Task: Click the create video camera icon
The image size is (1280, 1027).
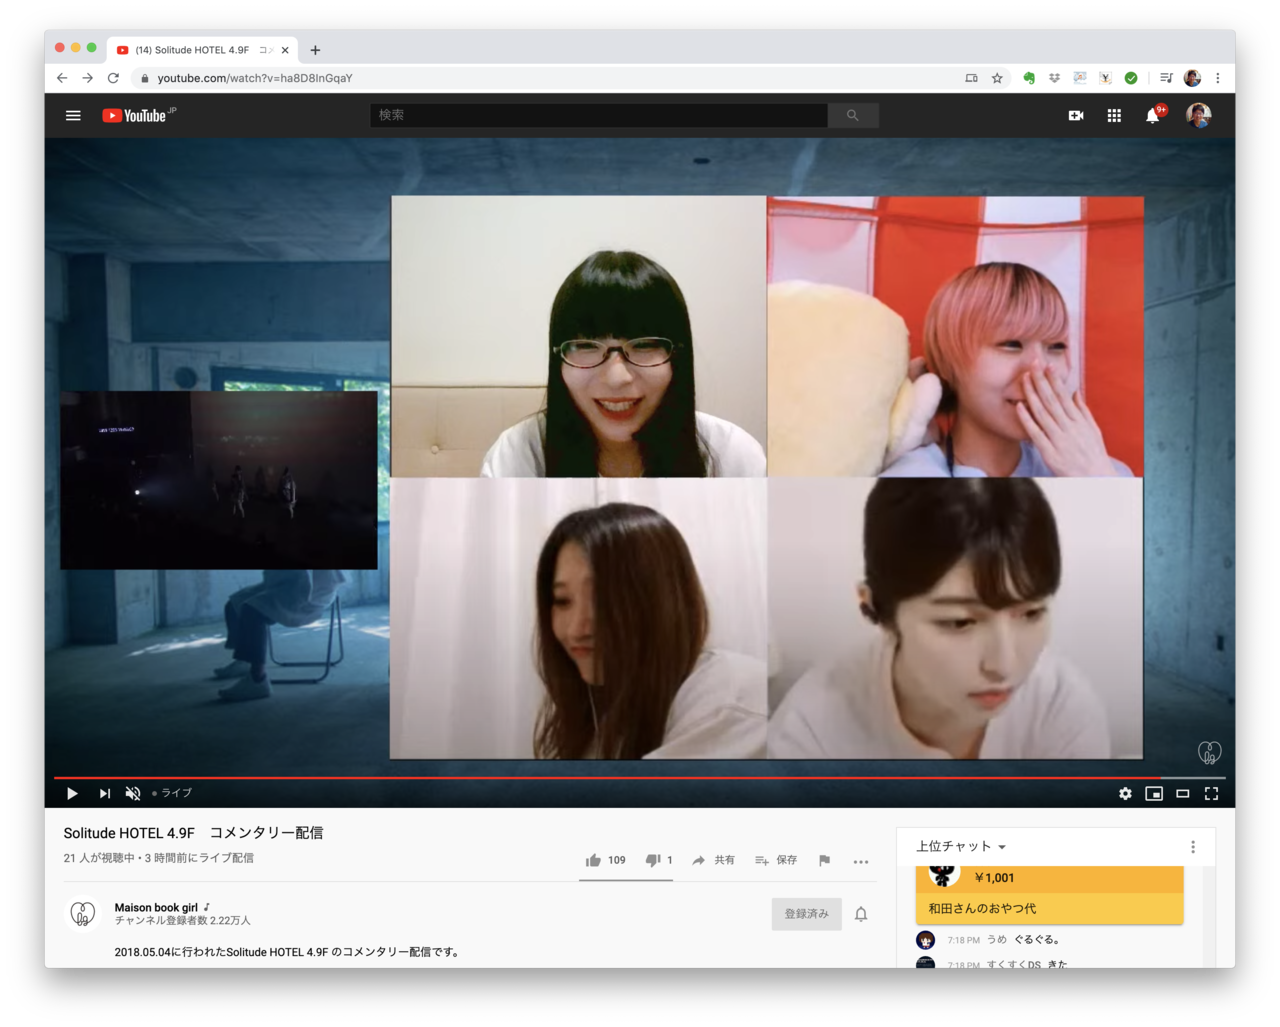Action: pos(1076,116)
